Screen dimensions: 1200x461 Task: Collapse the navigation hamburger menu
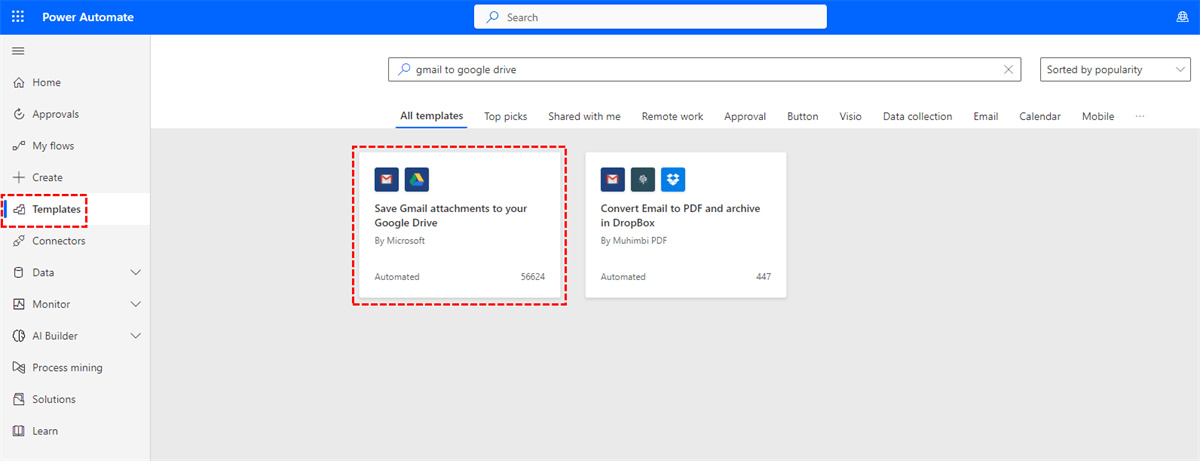[18, 50]
